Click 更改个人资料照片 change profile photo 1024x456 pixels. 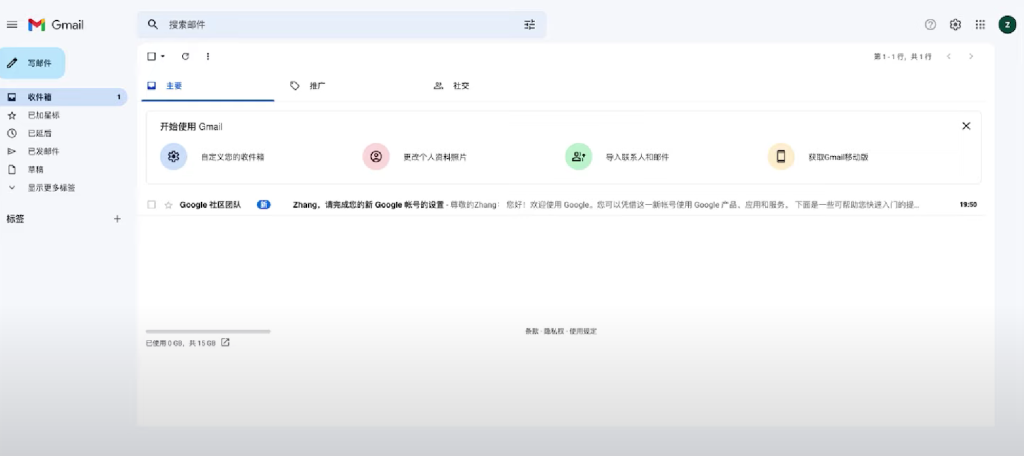point(435,157)
